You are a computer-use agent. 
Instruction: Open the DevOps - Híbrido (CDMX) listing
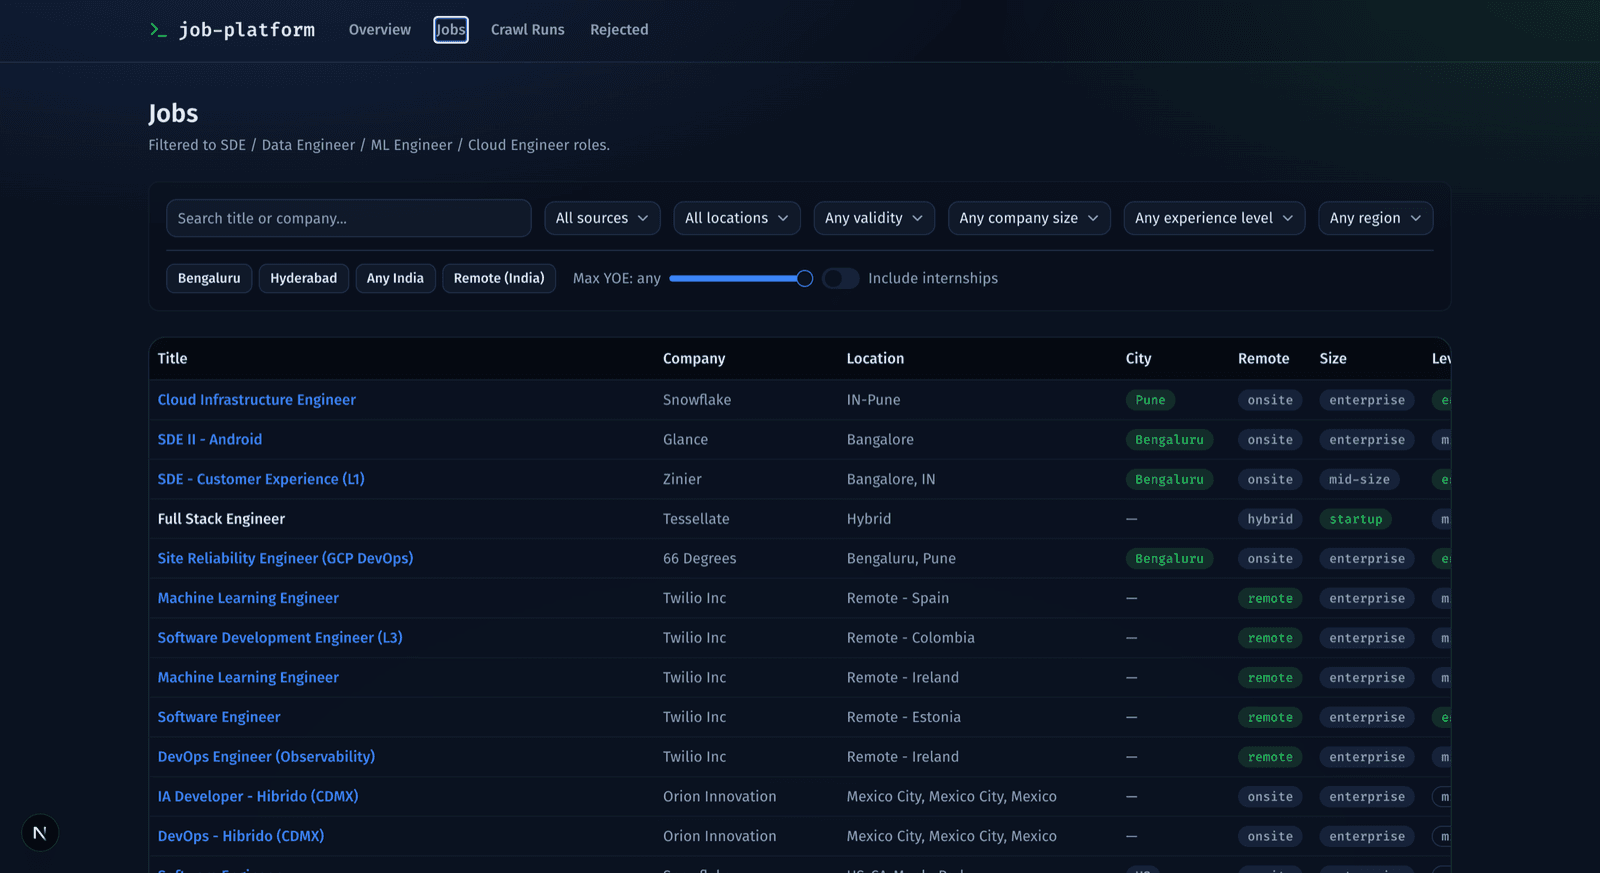[x=241, y=836]
